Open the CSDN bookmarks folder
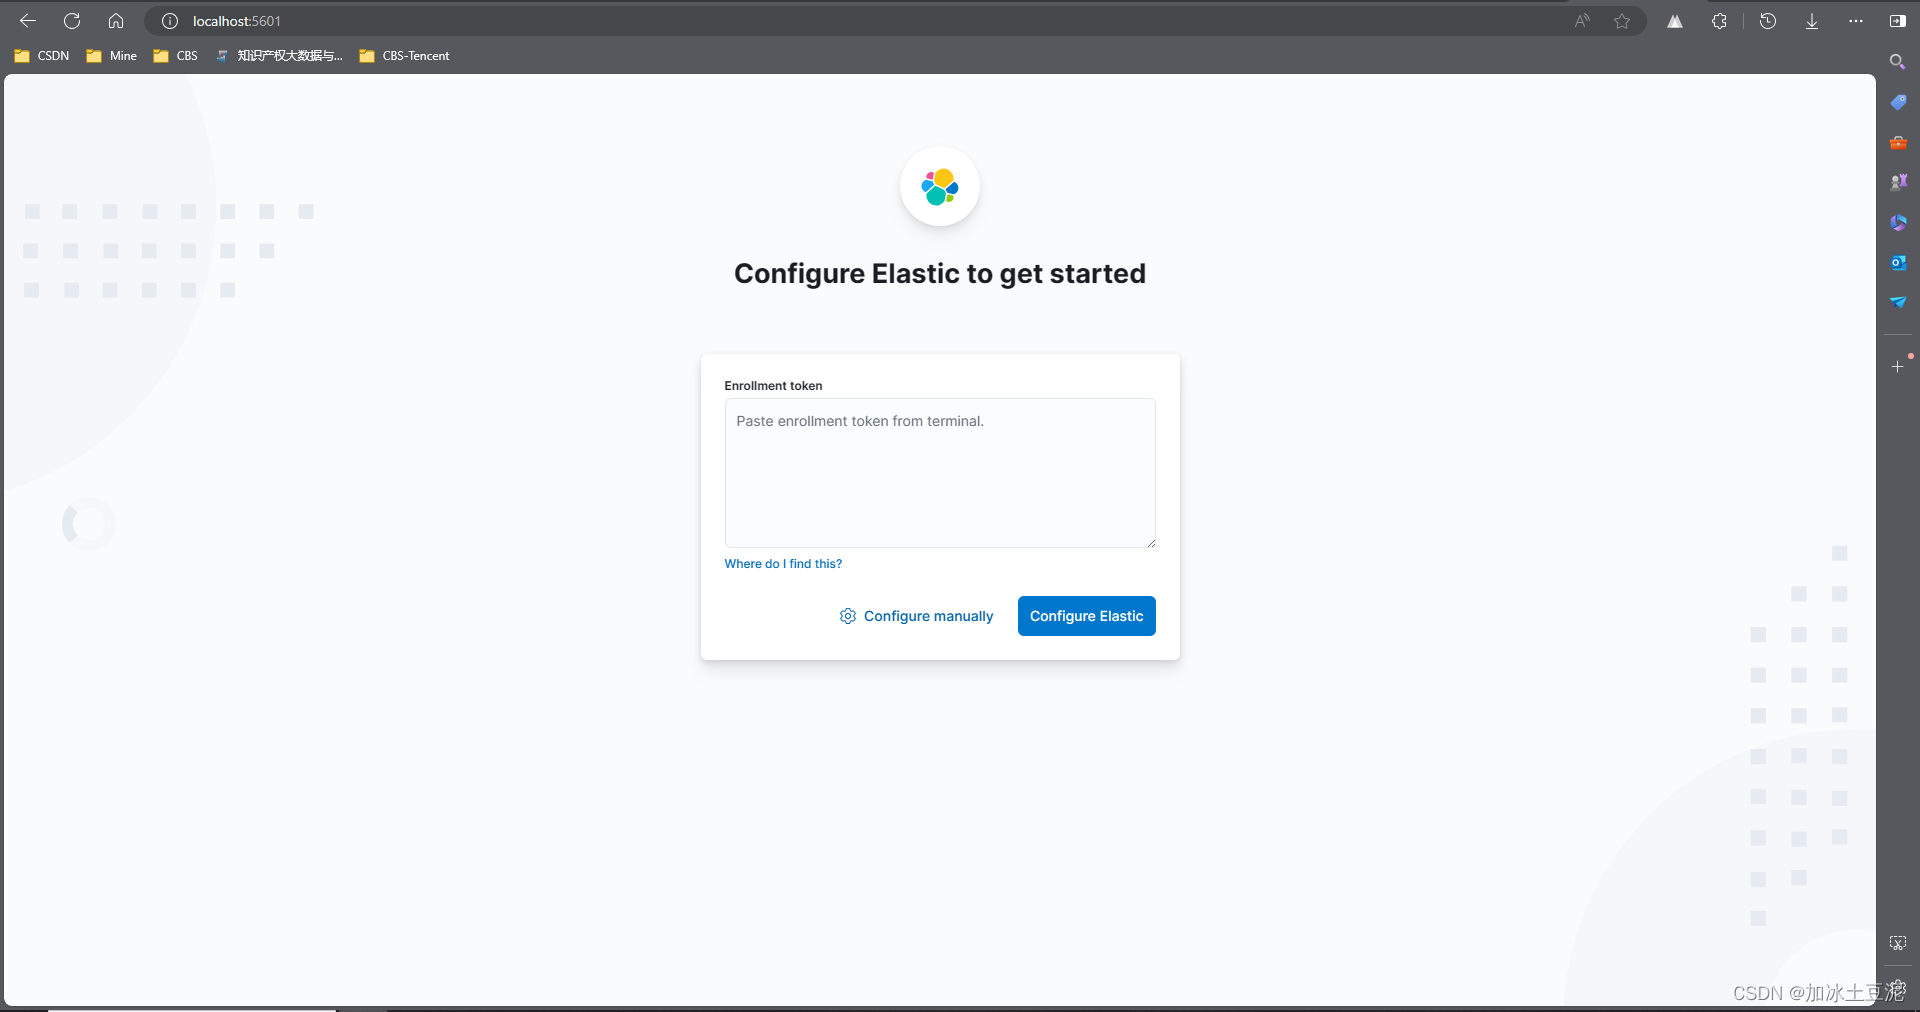The height and width of the screenshot is (1012, 1920). pos(42,56)
